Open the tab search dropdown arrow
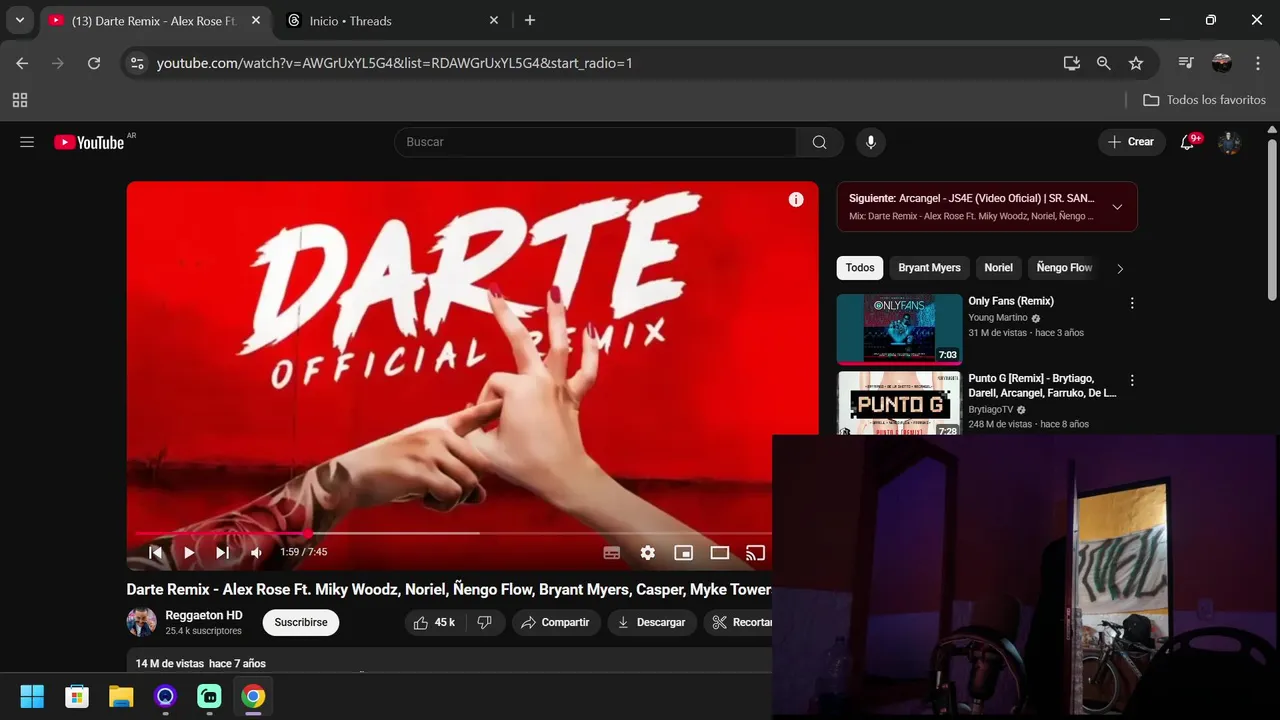Image resolution: width=1280 pixels, height=720 pixels. [19, 20]
